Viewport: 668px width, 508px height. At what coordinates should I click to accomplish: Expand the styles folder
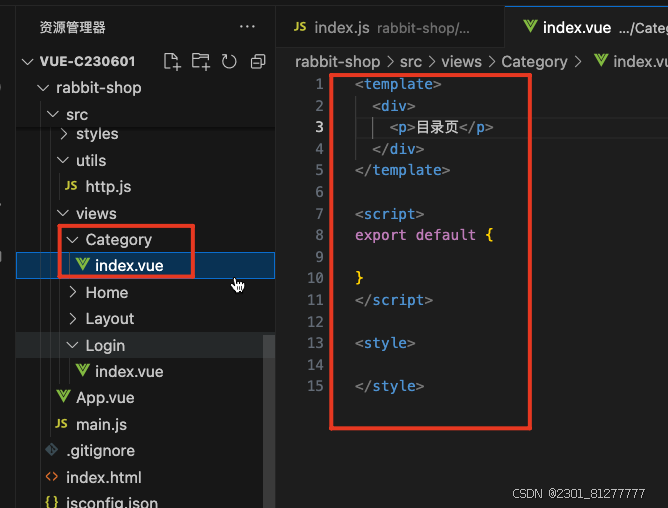pos(63,134)
